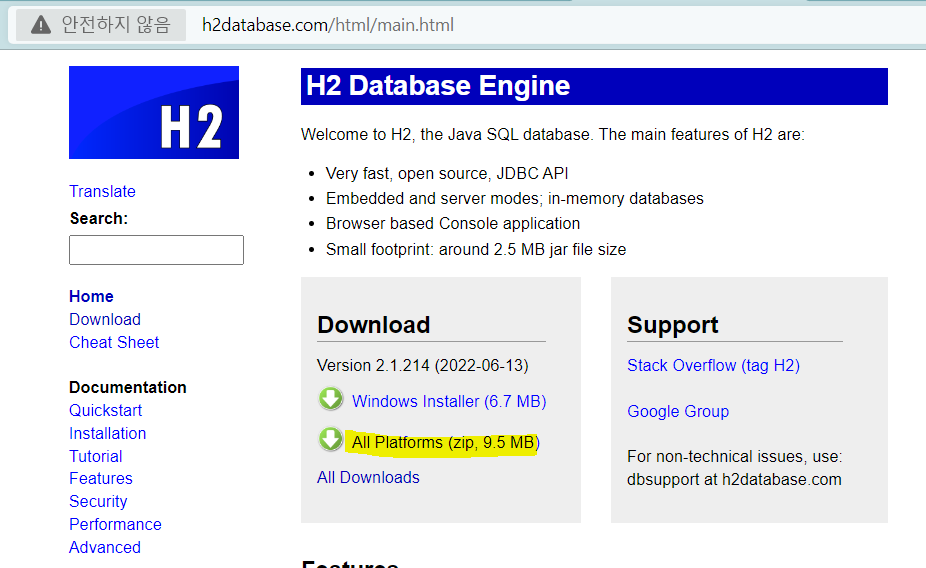Screen dimensions: 926x568
Task: Open the Cheat Sheet link
Action: click(x=114, y=342)
